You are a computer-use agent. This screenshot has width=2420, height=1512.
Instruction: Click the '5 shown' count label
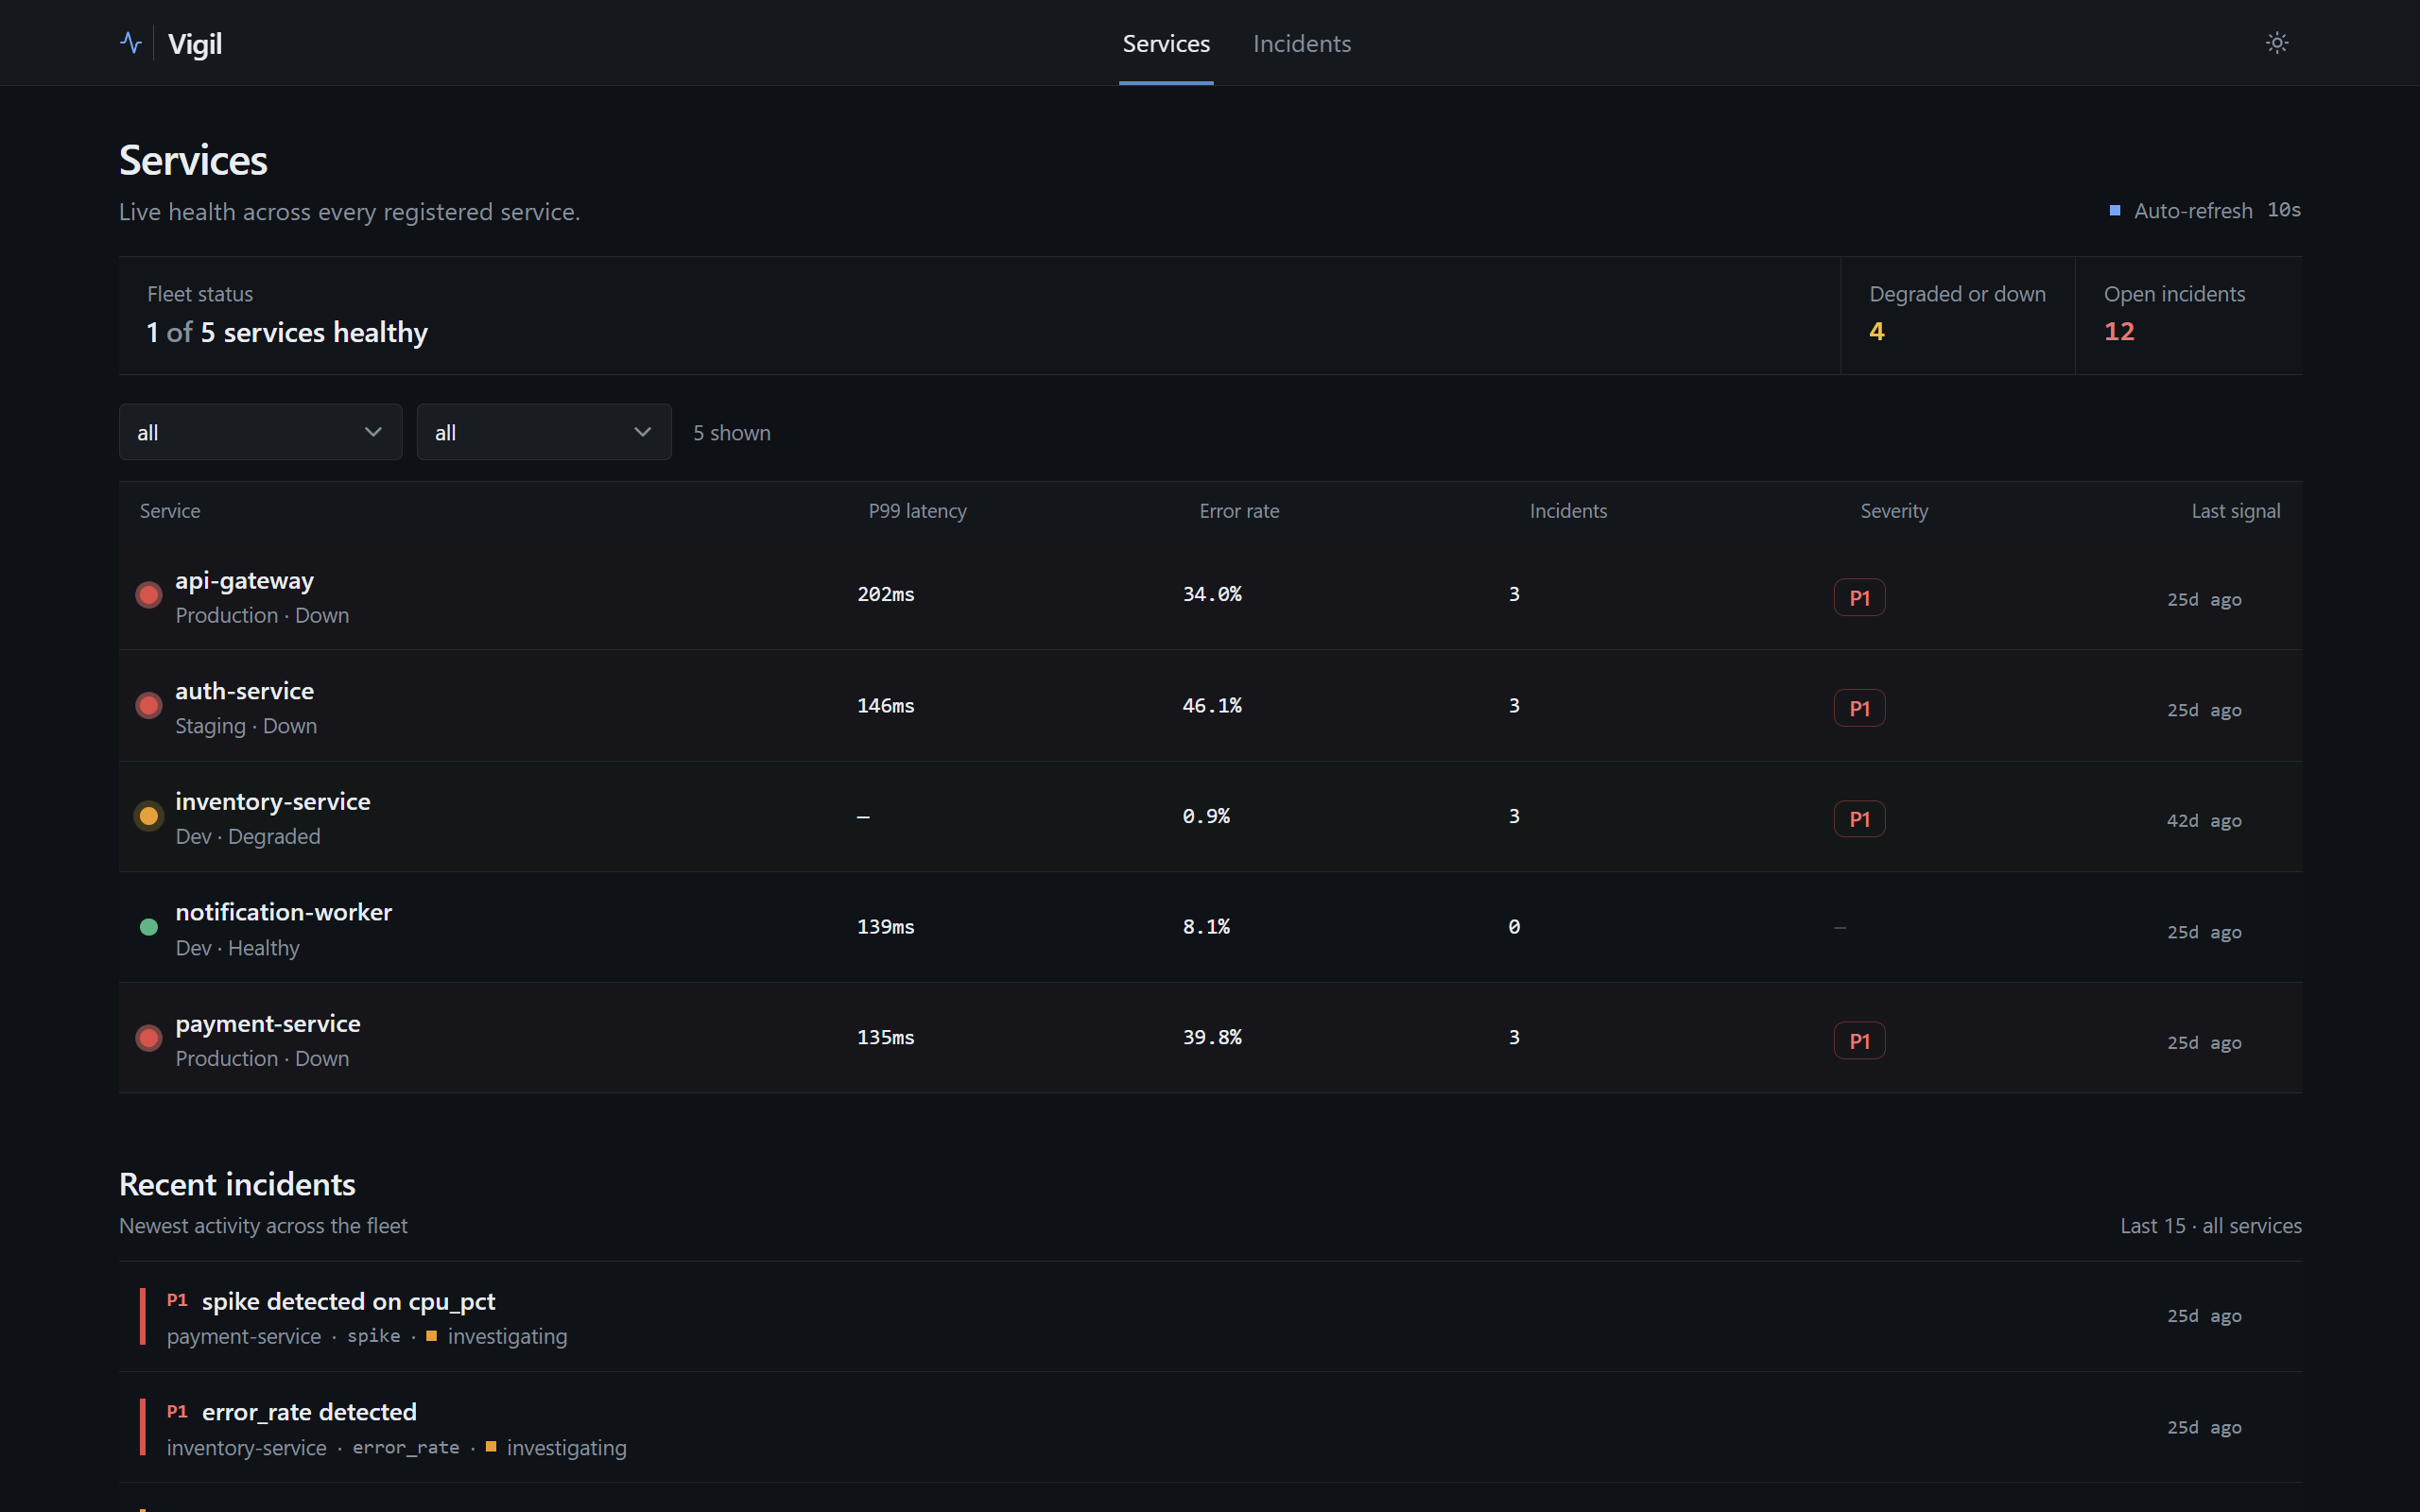(732, 433)
